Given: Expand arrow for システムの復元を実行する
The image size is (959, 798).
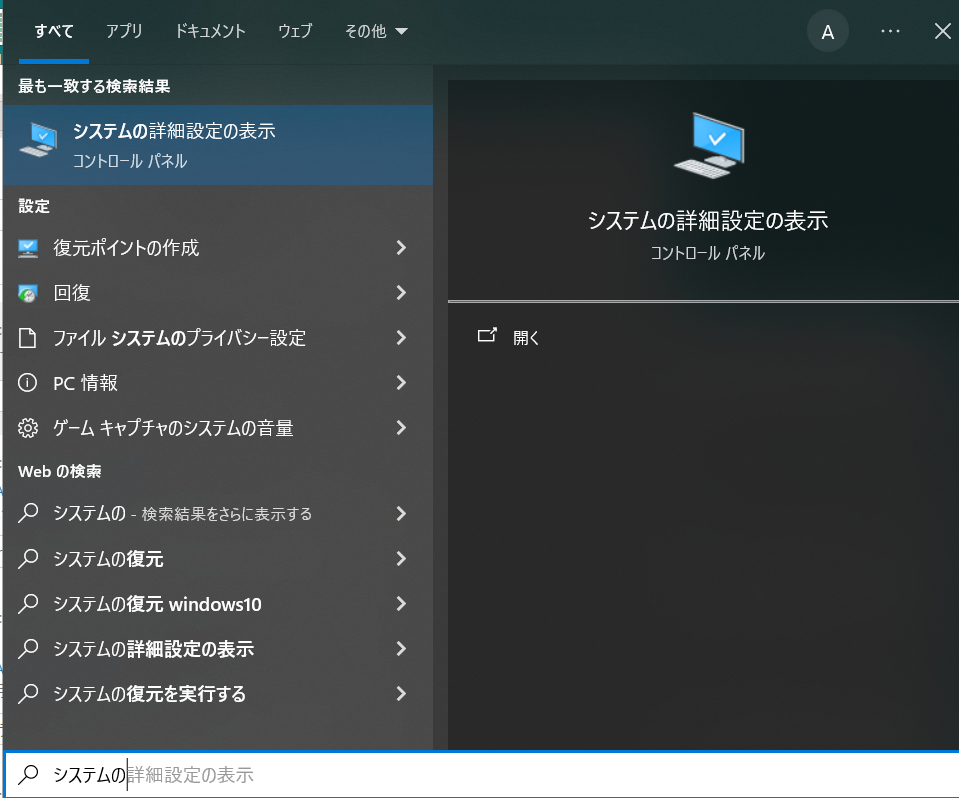Looking at the screenshot, I should 401,693.
